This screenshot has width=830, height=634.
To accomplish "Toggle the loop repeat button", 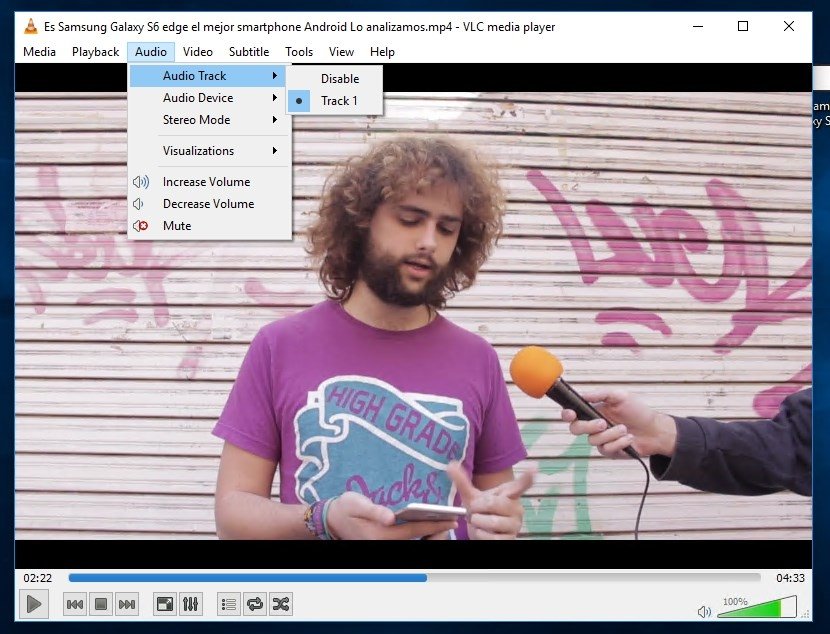I will [255, 604].
